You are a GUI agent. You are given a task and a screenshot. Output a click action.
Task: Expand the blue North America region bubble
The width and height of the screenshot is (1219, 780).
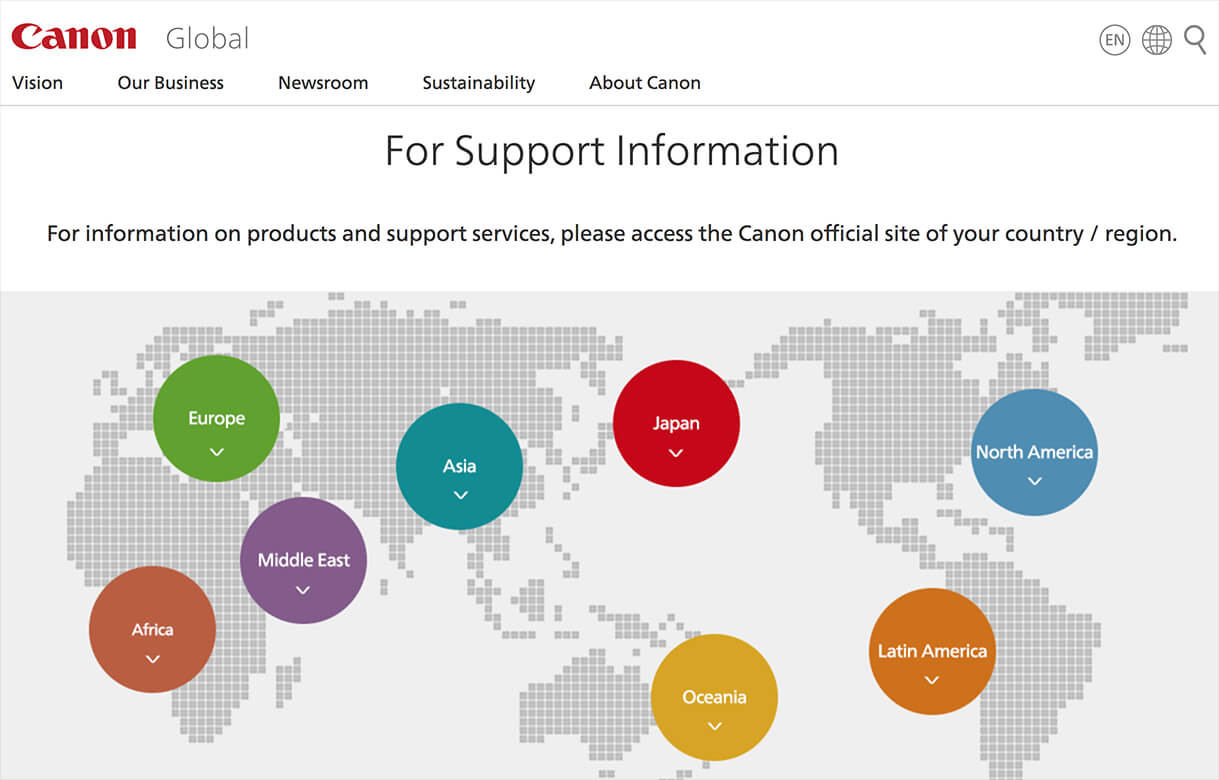click(x=1034, y=452)
